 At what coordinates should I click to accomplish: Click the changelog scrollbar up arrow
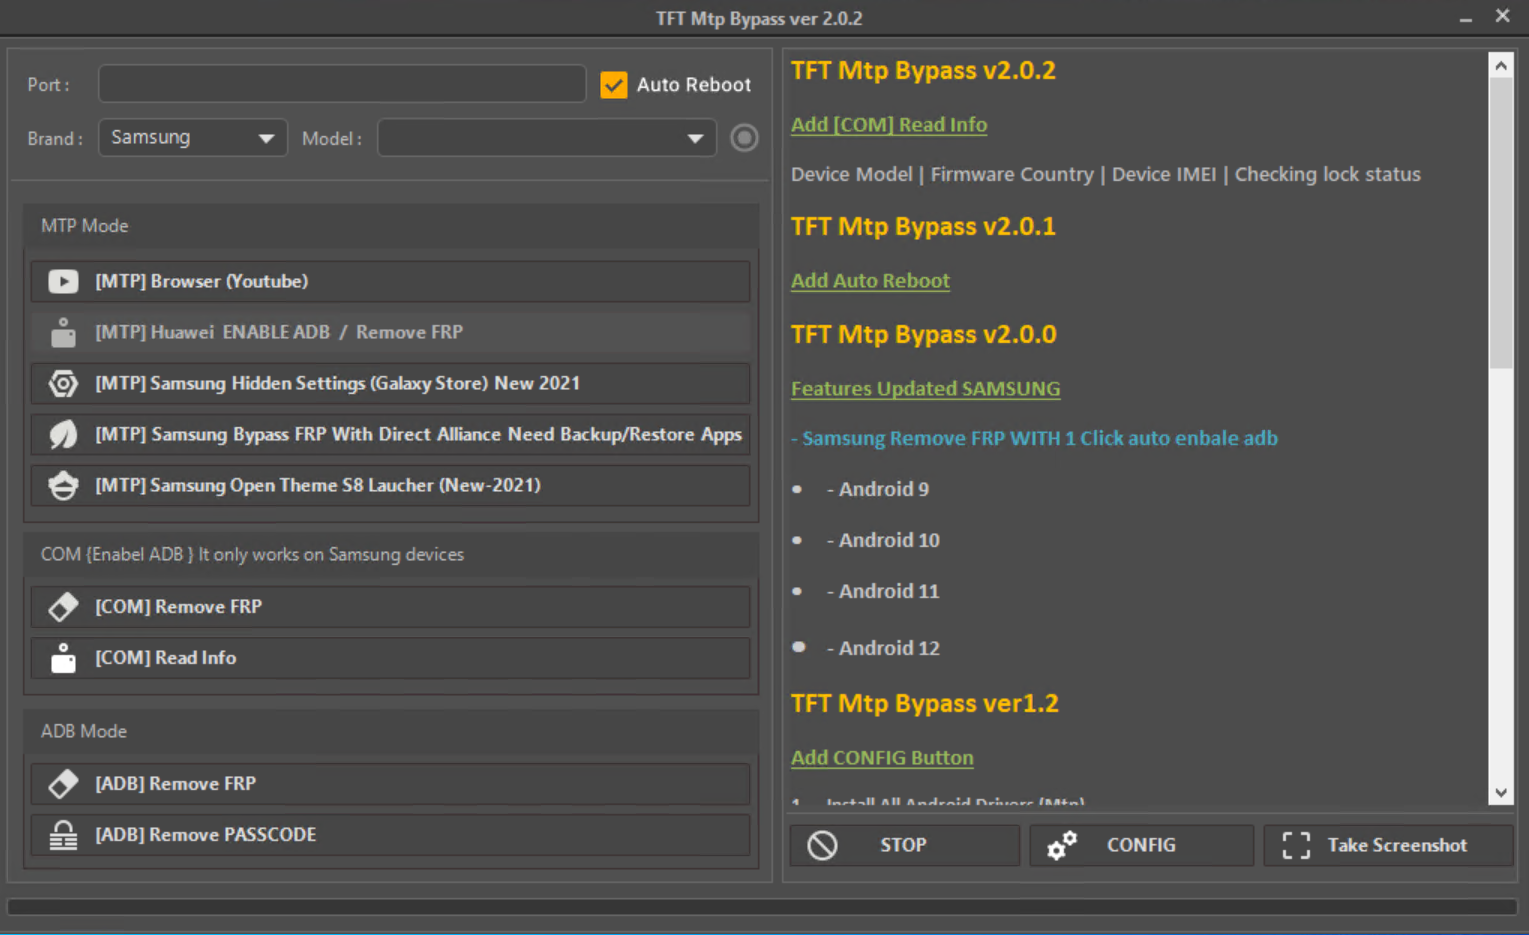tap(1501, 66)
